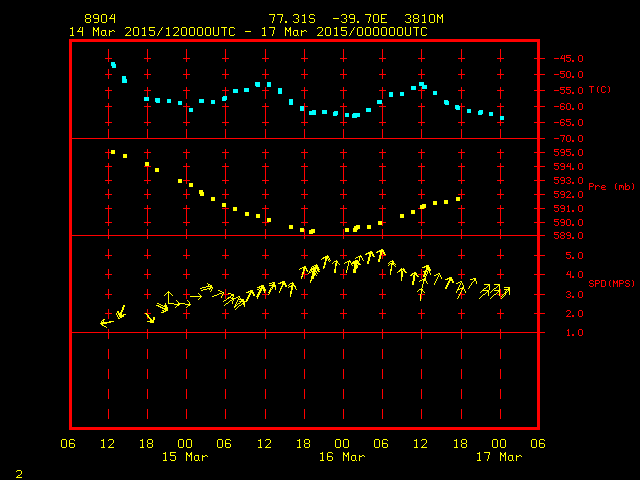Click the page number 2 at bottom left

point(19,474)
